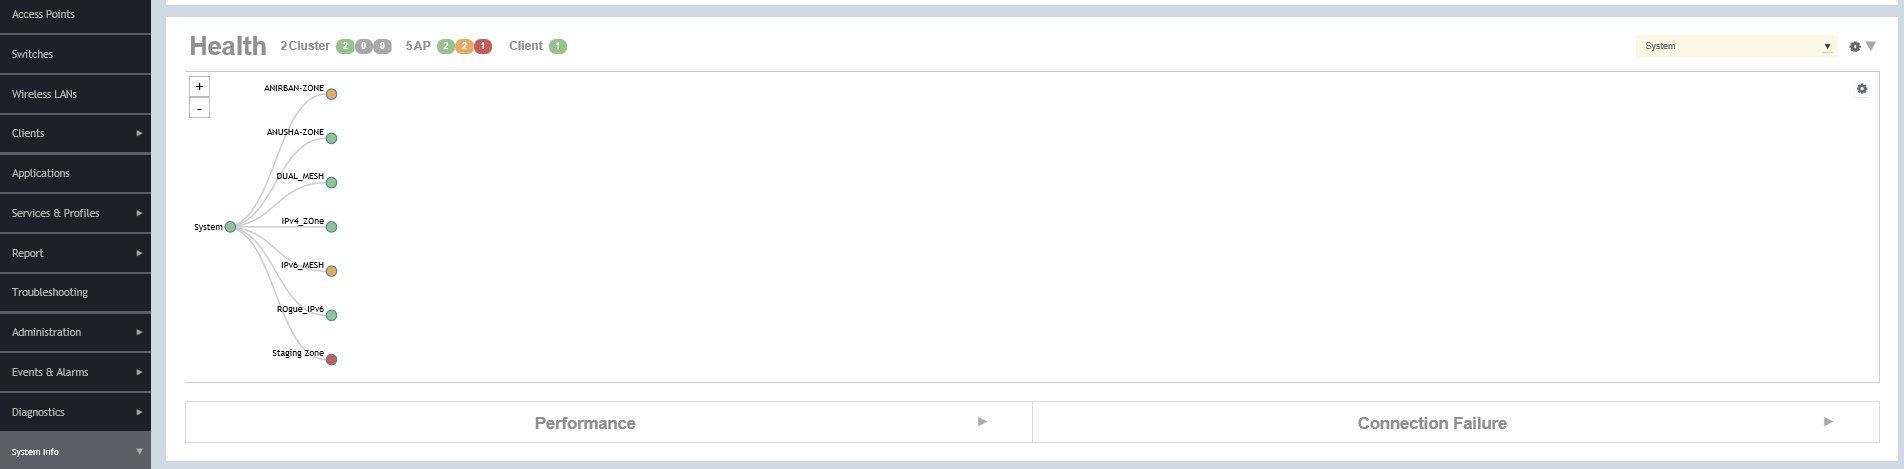This screenshot has width=1904, height=469.
Task: Open Health panel settings gear
Action: (x=1855, y=46)
